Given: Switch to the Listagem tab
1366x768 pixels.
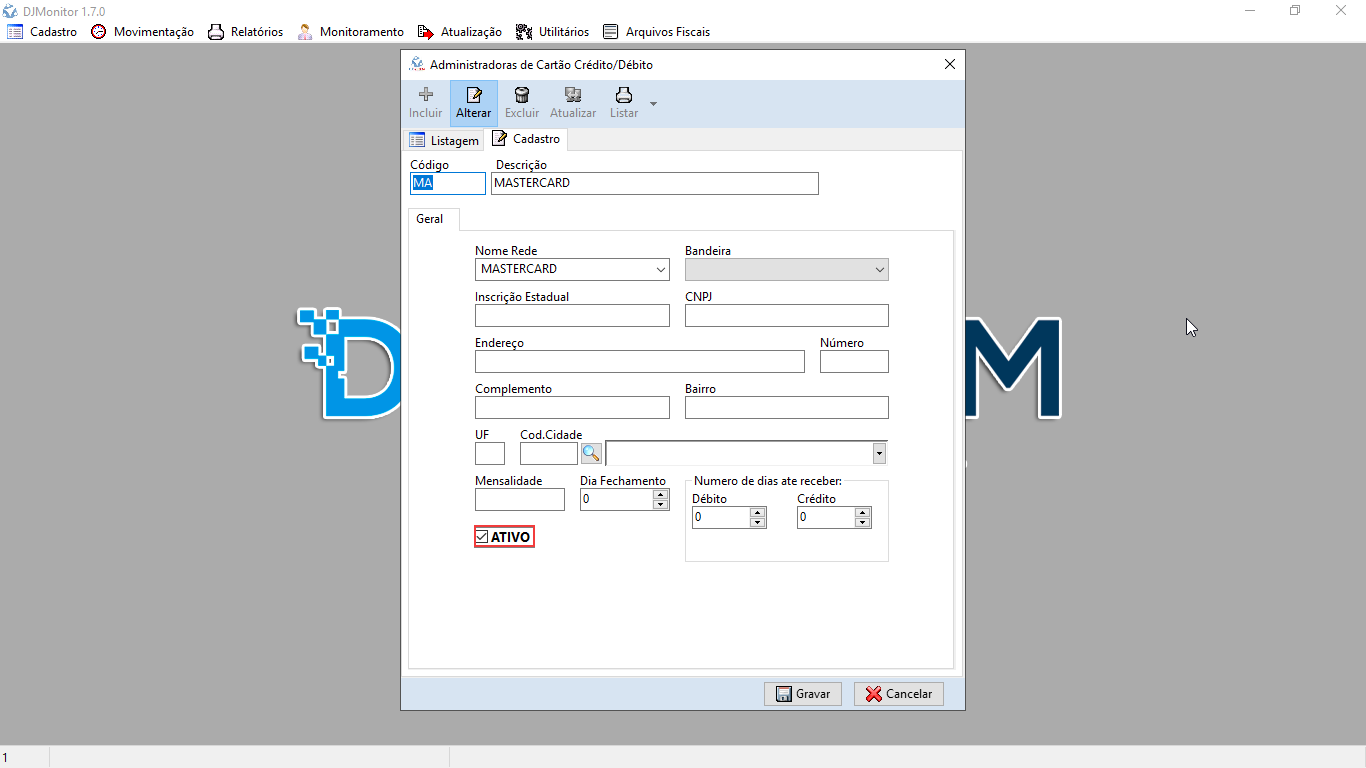Looking at the screenshot, I should tap(444, 141).
